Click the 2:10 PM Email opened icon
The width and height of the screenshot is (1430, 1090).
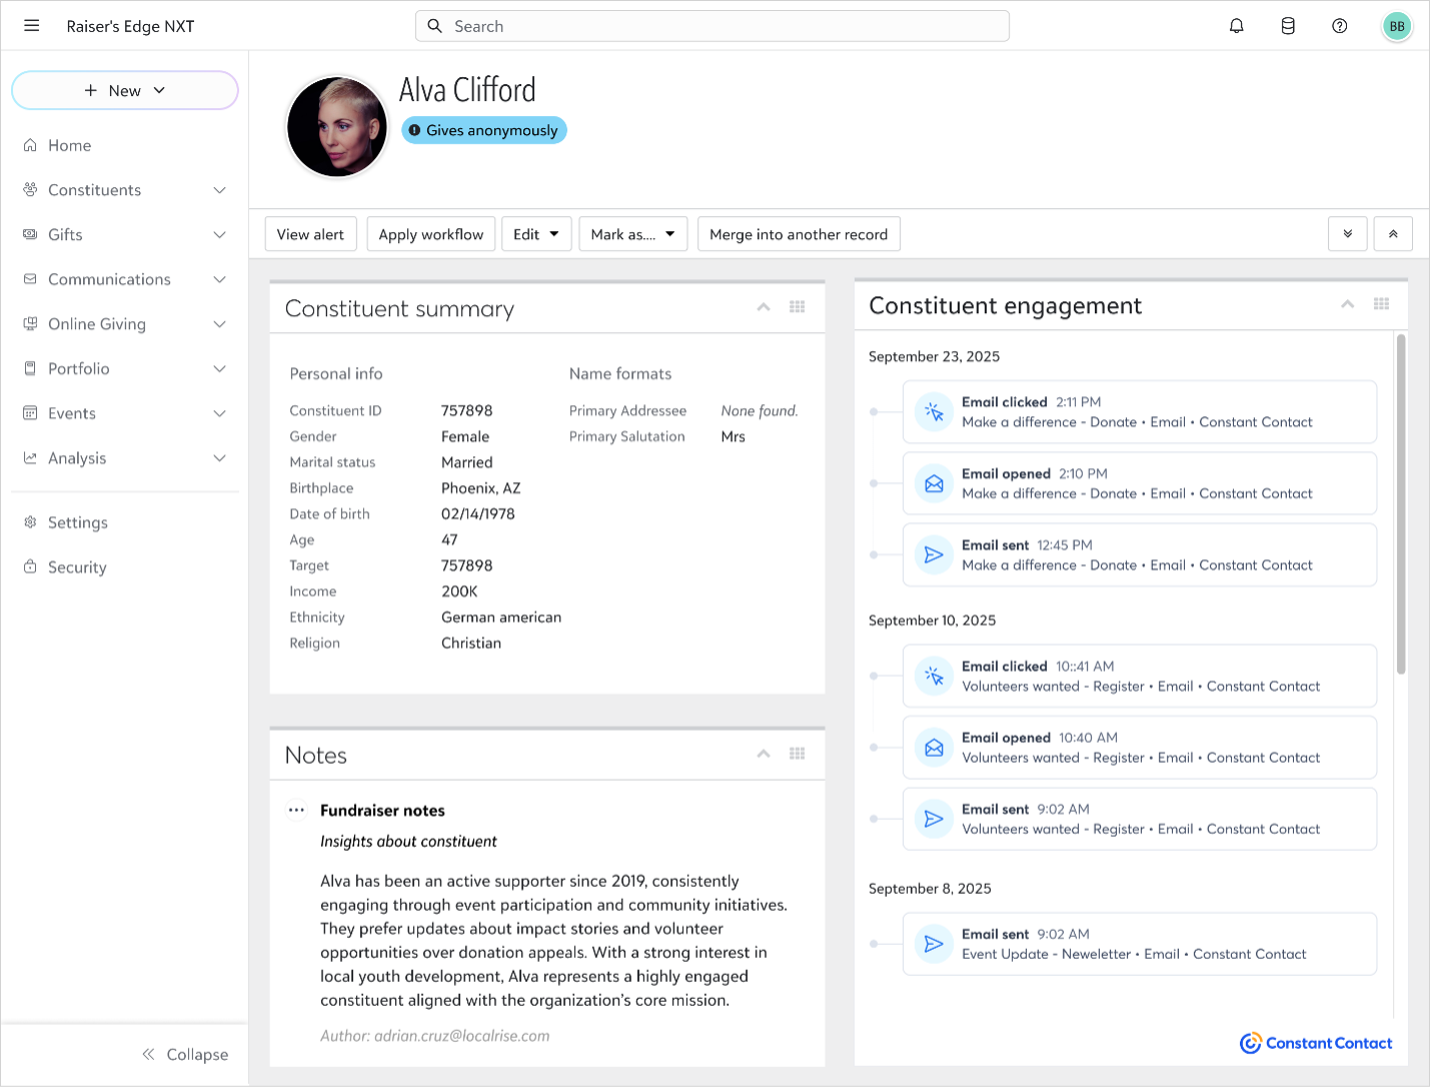(x=934, y=484)
